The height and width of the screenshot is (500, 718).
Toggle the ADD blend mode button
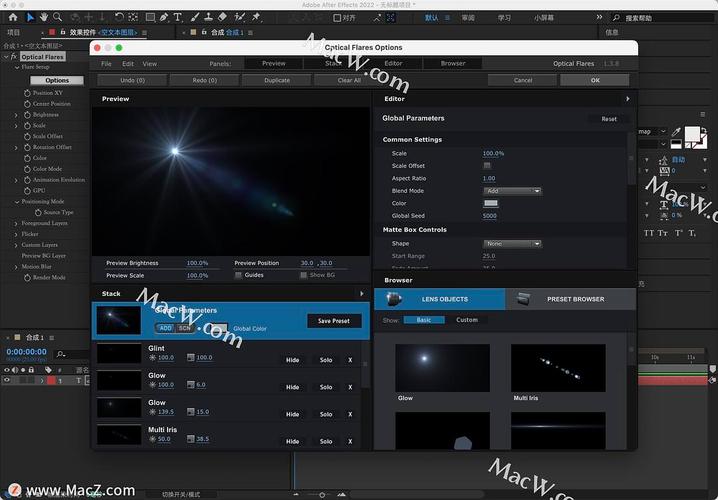click(165, 328)
